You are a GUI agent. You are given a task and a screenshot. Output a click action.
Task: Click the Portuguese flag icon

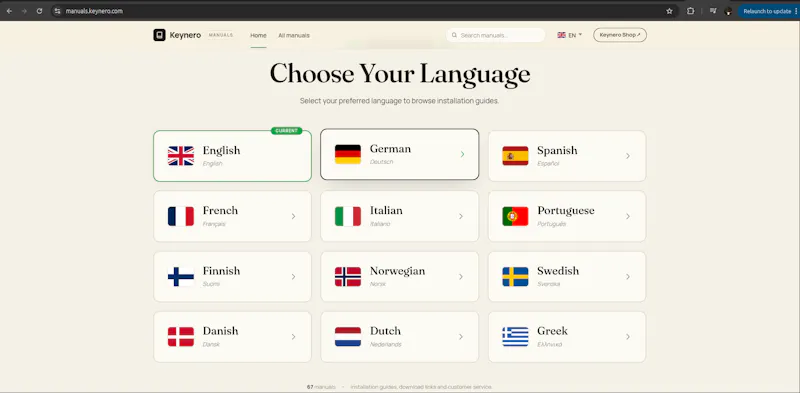pos(515,216)
